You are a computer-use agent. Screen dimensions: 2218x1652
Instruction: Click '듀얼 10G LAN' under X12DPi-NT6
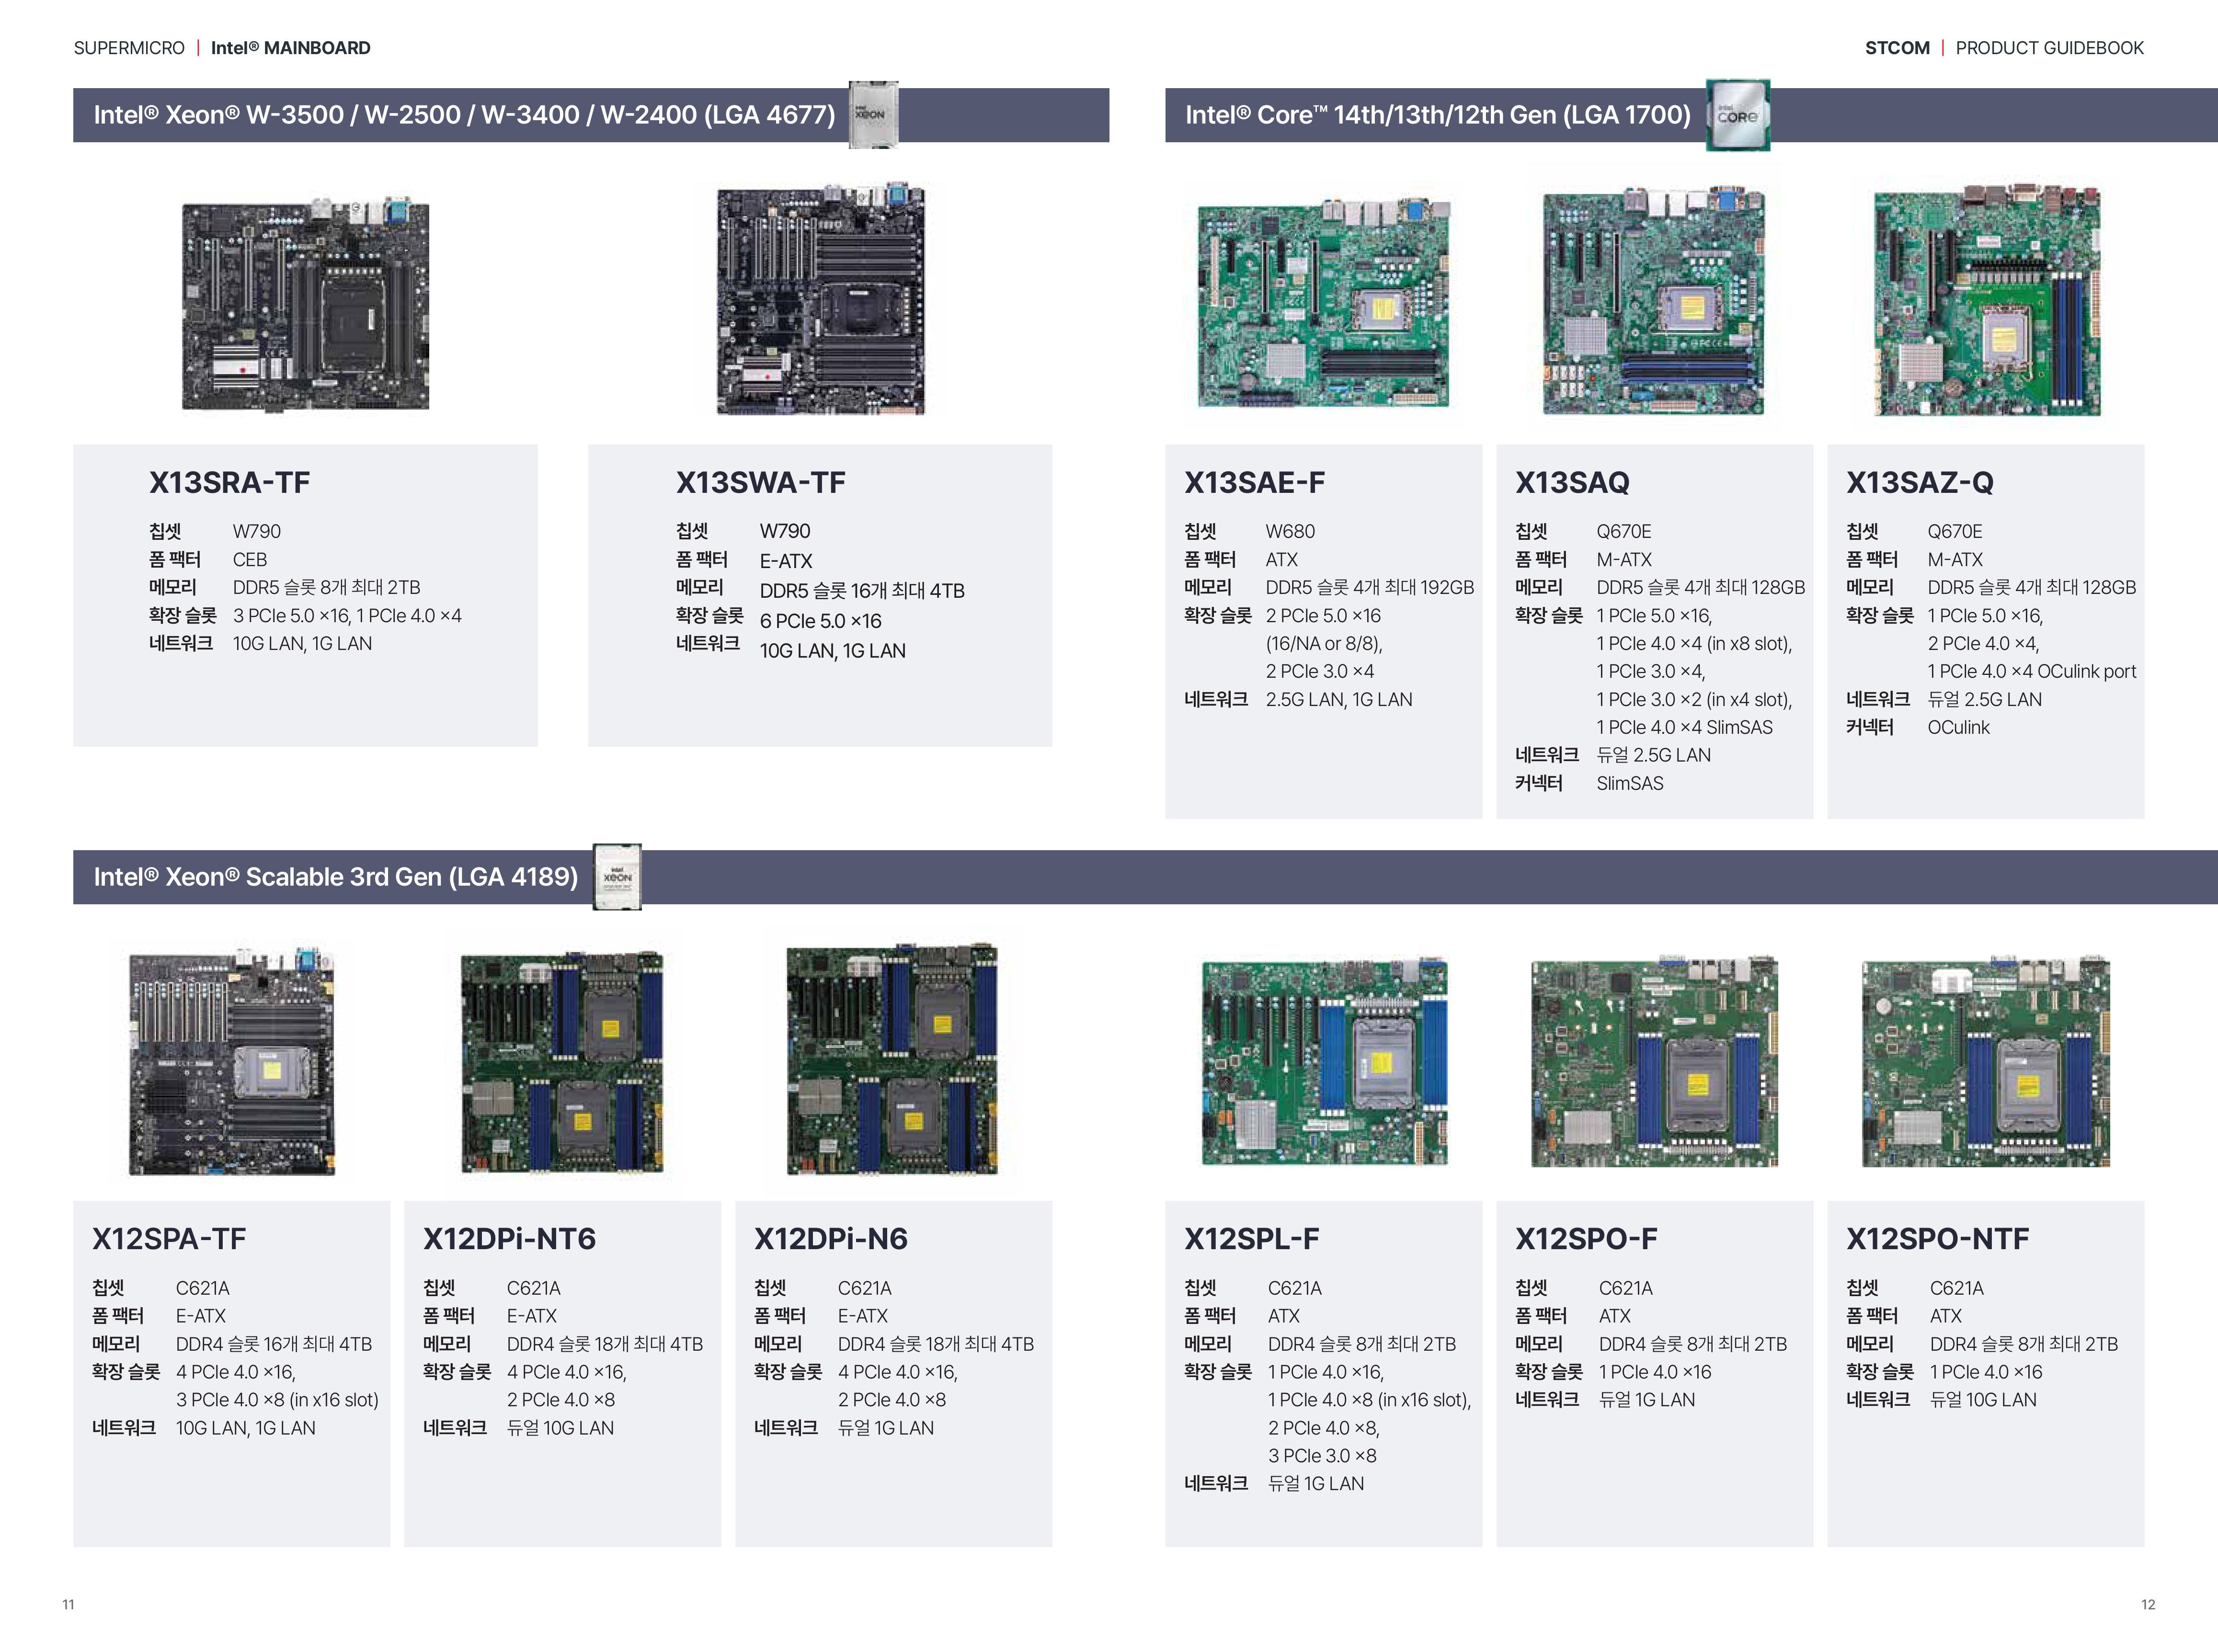(x=560, y=1428)
